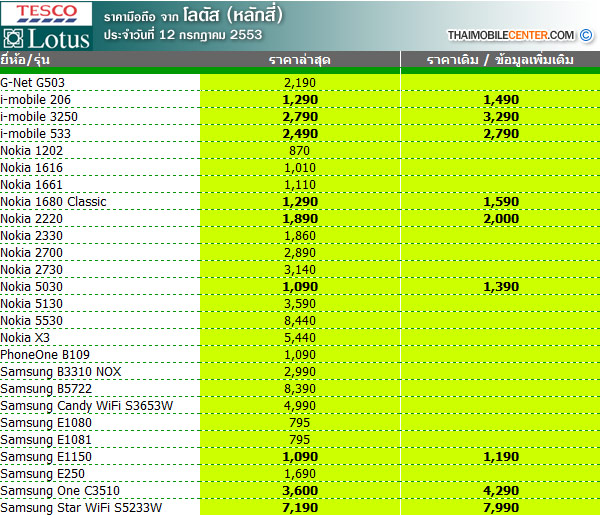
Task: Click Nokia 1202 price 870
Action: click(x=300, y=151)
